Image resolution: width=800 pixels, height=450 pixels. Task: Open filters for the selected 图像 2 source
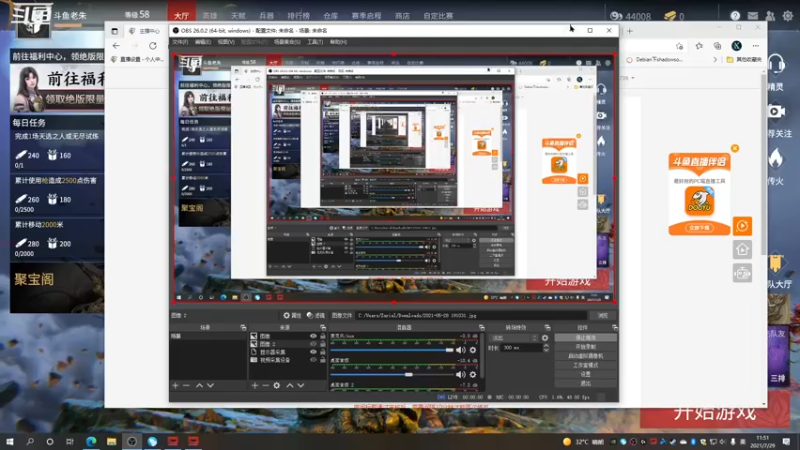pyautogui.click(x=316, y=316)
